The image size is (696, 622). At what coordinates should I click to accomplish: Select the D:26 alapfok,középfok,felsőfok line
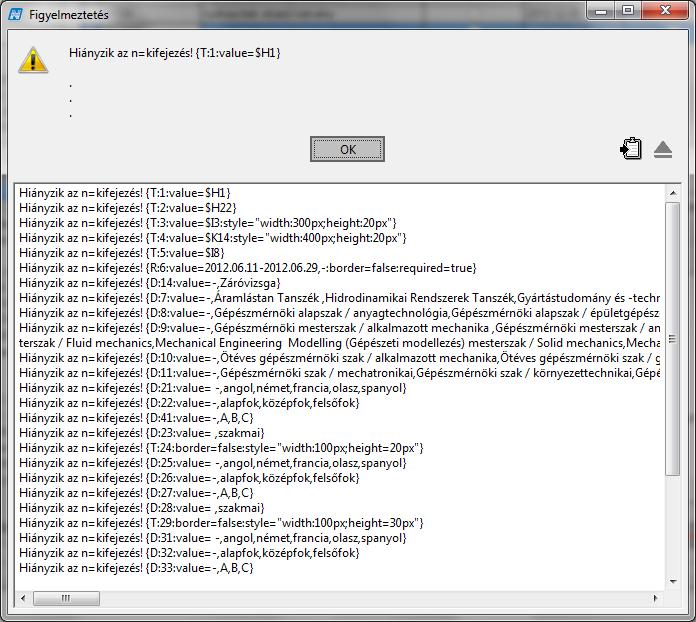(189, 478)
